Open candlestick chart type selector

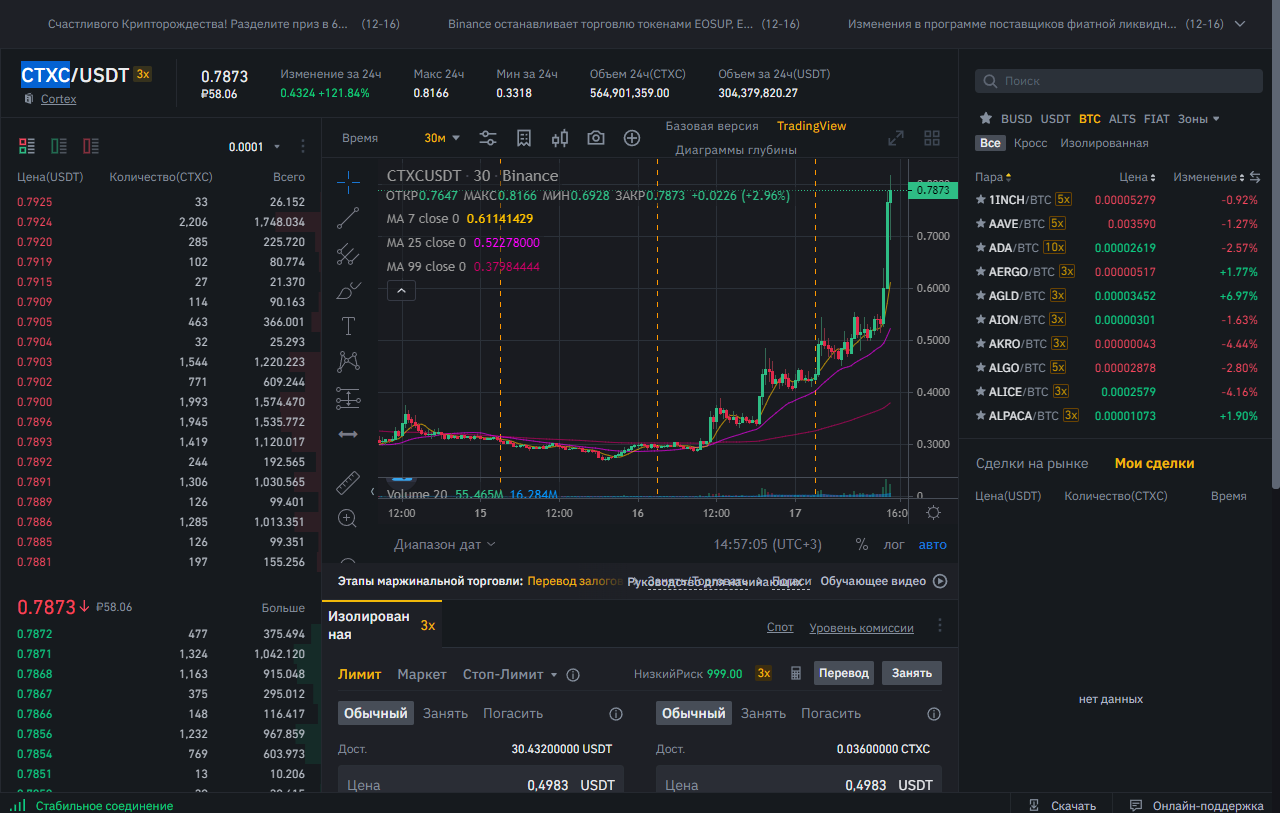click(560, 138)
